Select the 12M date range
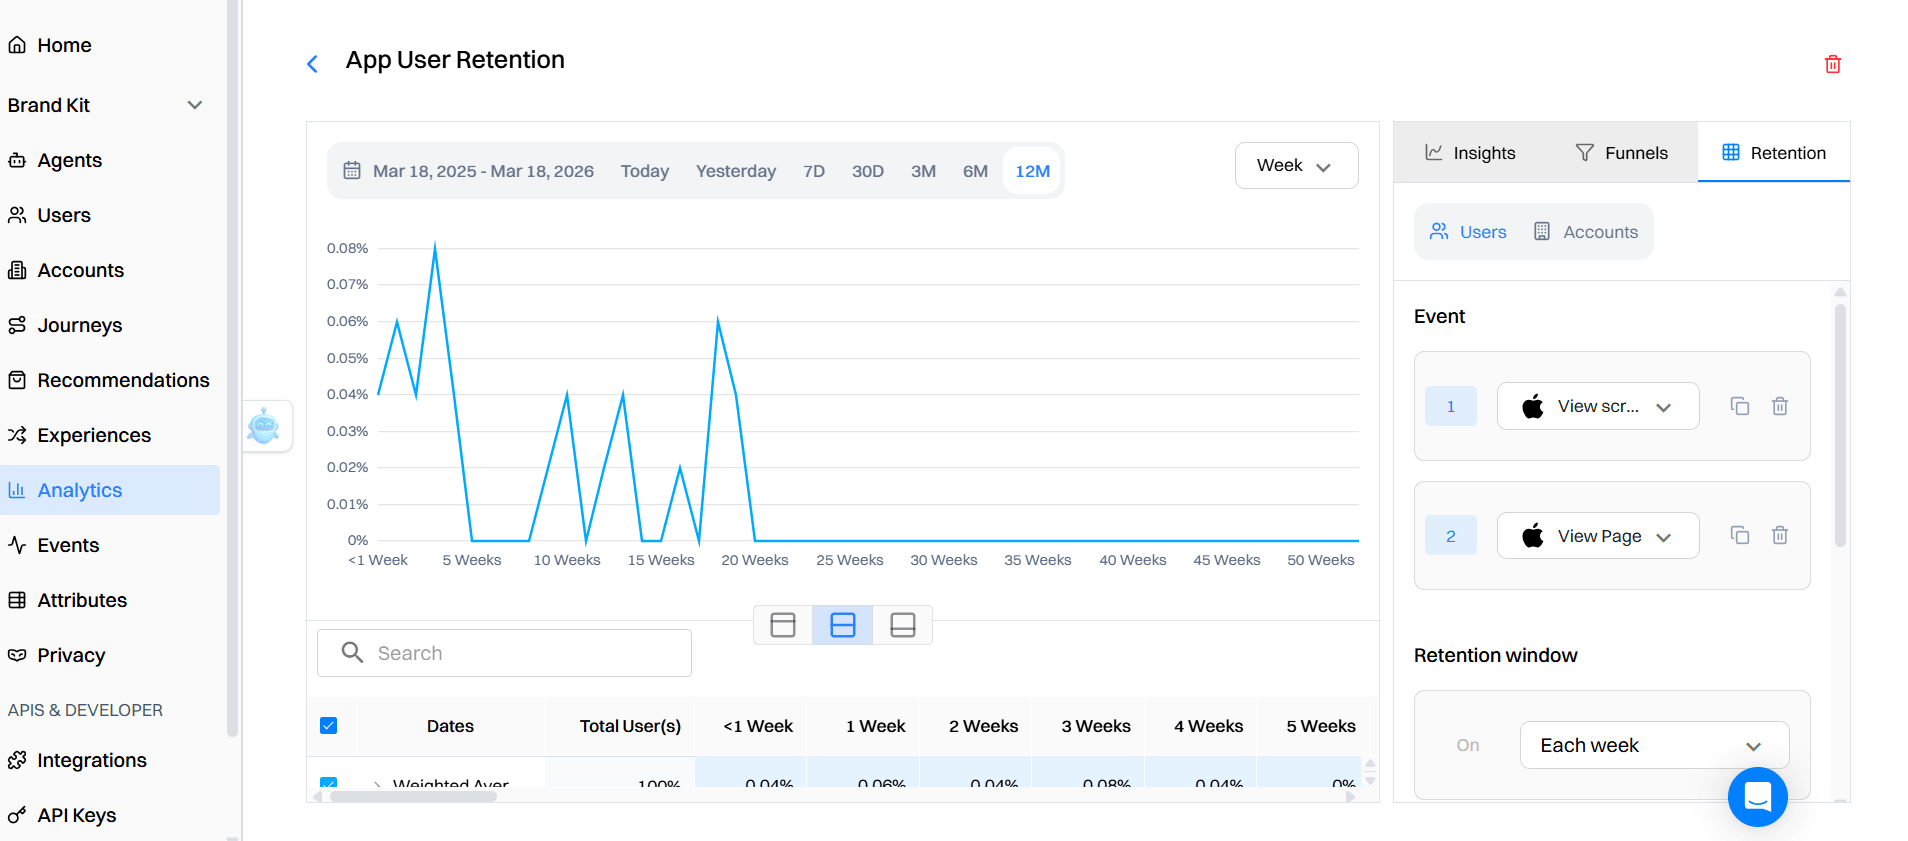Screen dimensions: 1908x841 click(1032, 171)
